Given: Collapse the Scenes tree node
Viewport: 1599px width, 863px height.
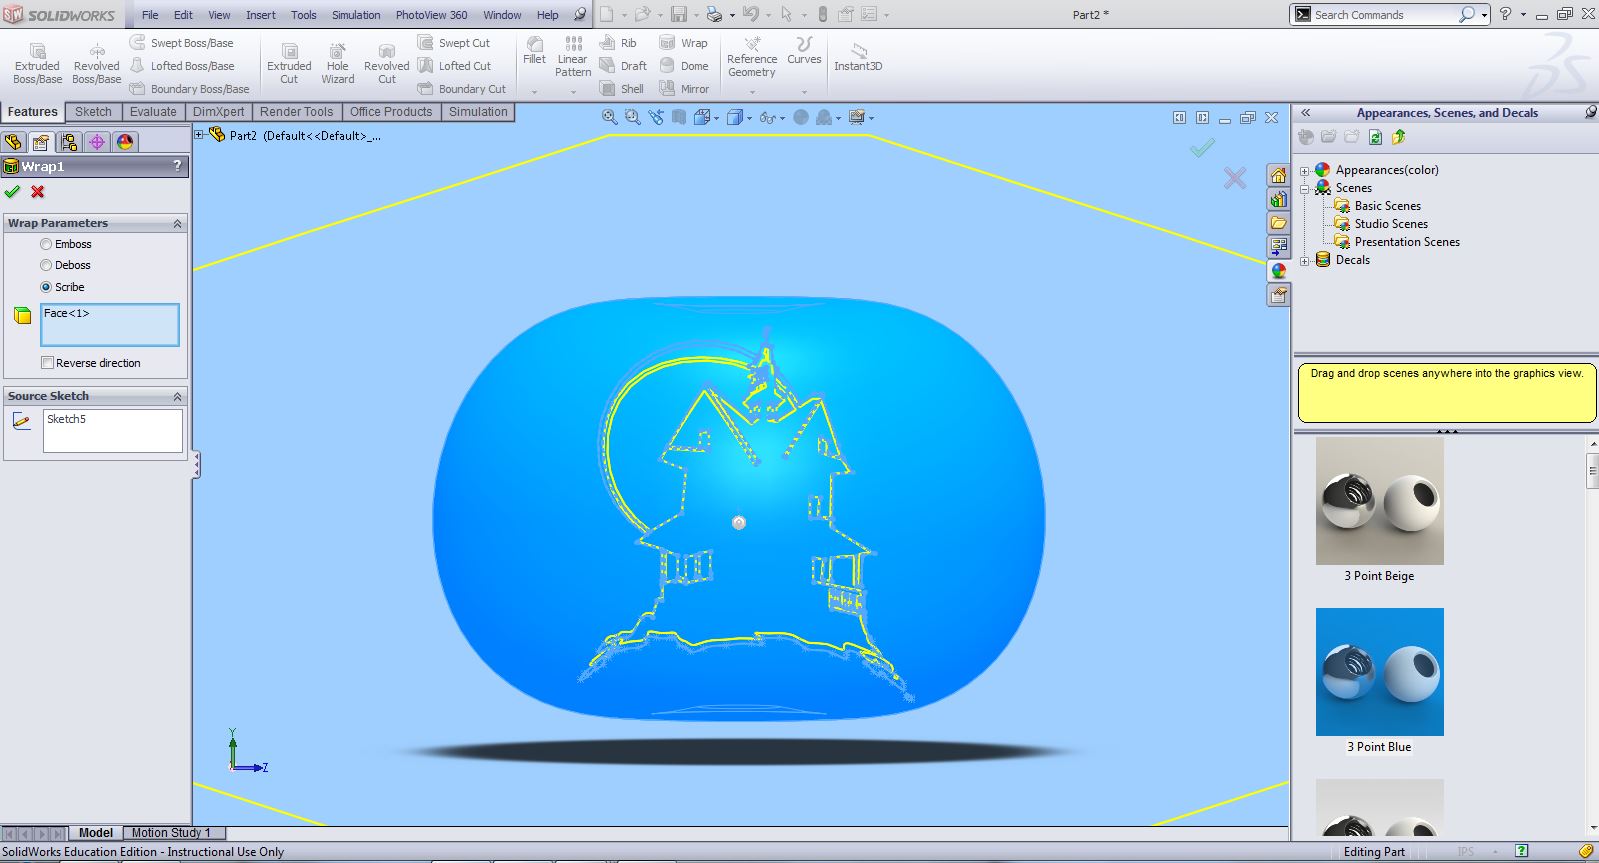Looking at the screenshot, I should click(1304, 188).
